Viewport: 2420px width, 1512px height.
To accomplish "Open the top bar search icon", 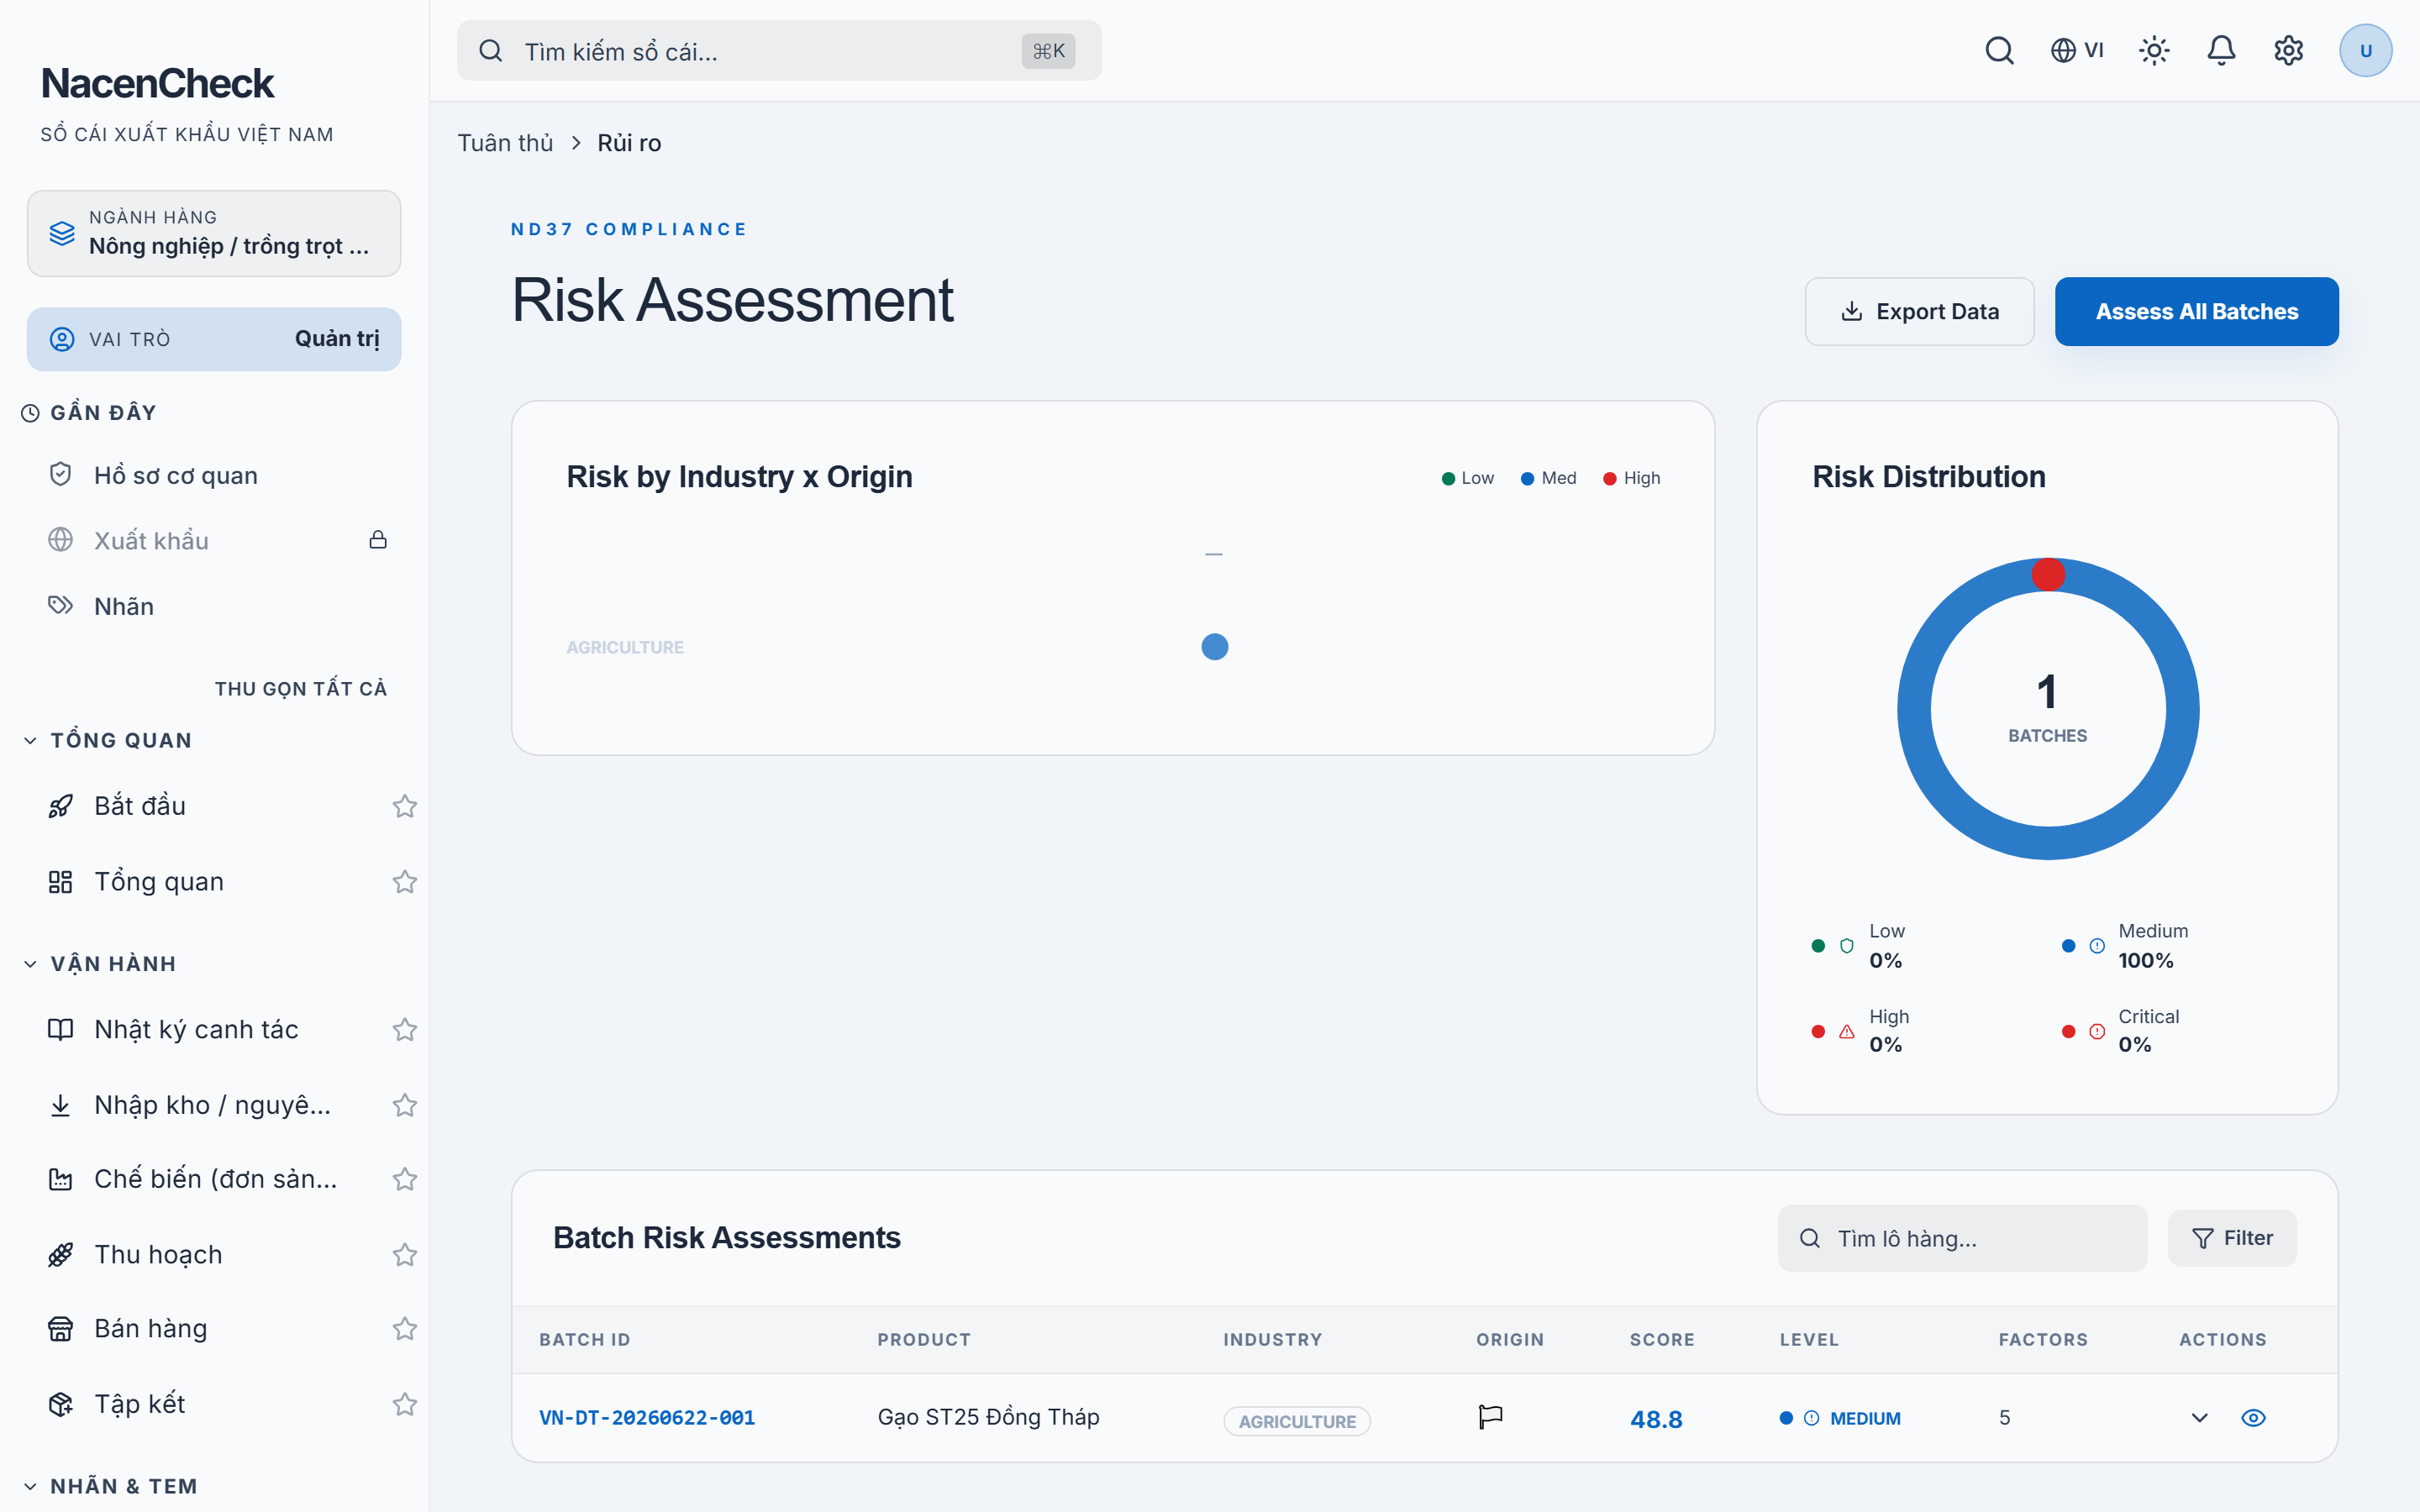I will (1999, 50).
